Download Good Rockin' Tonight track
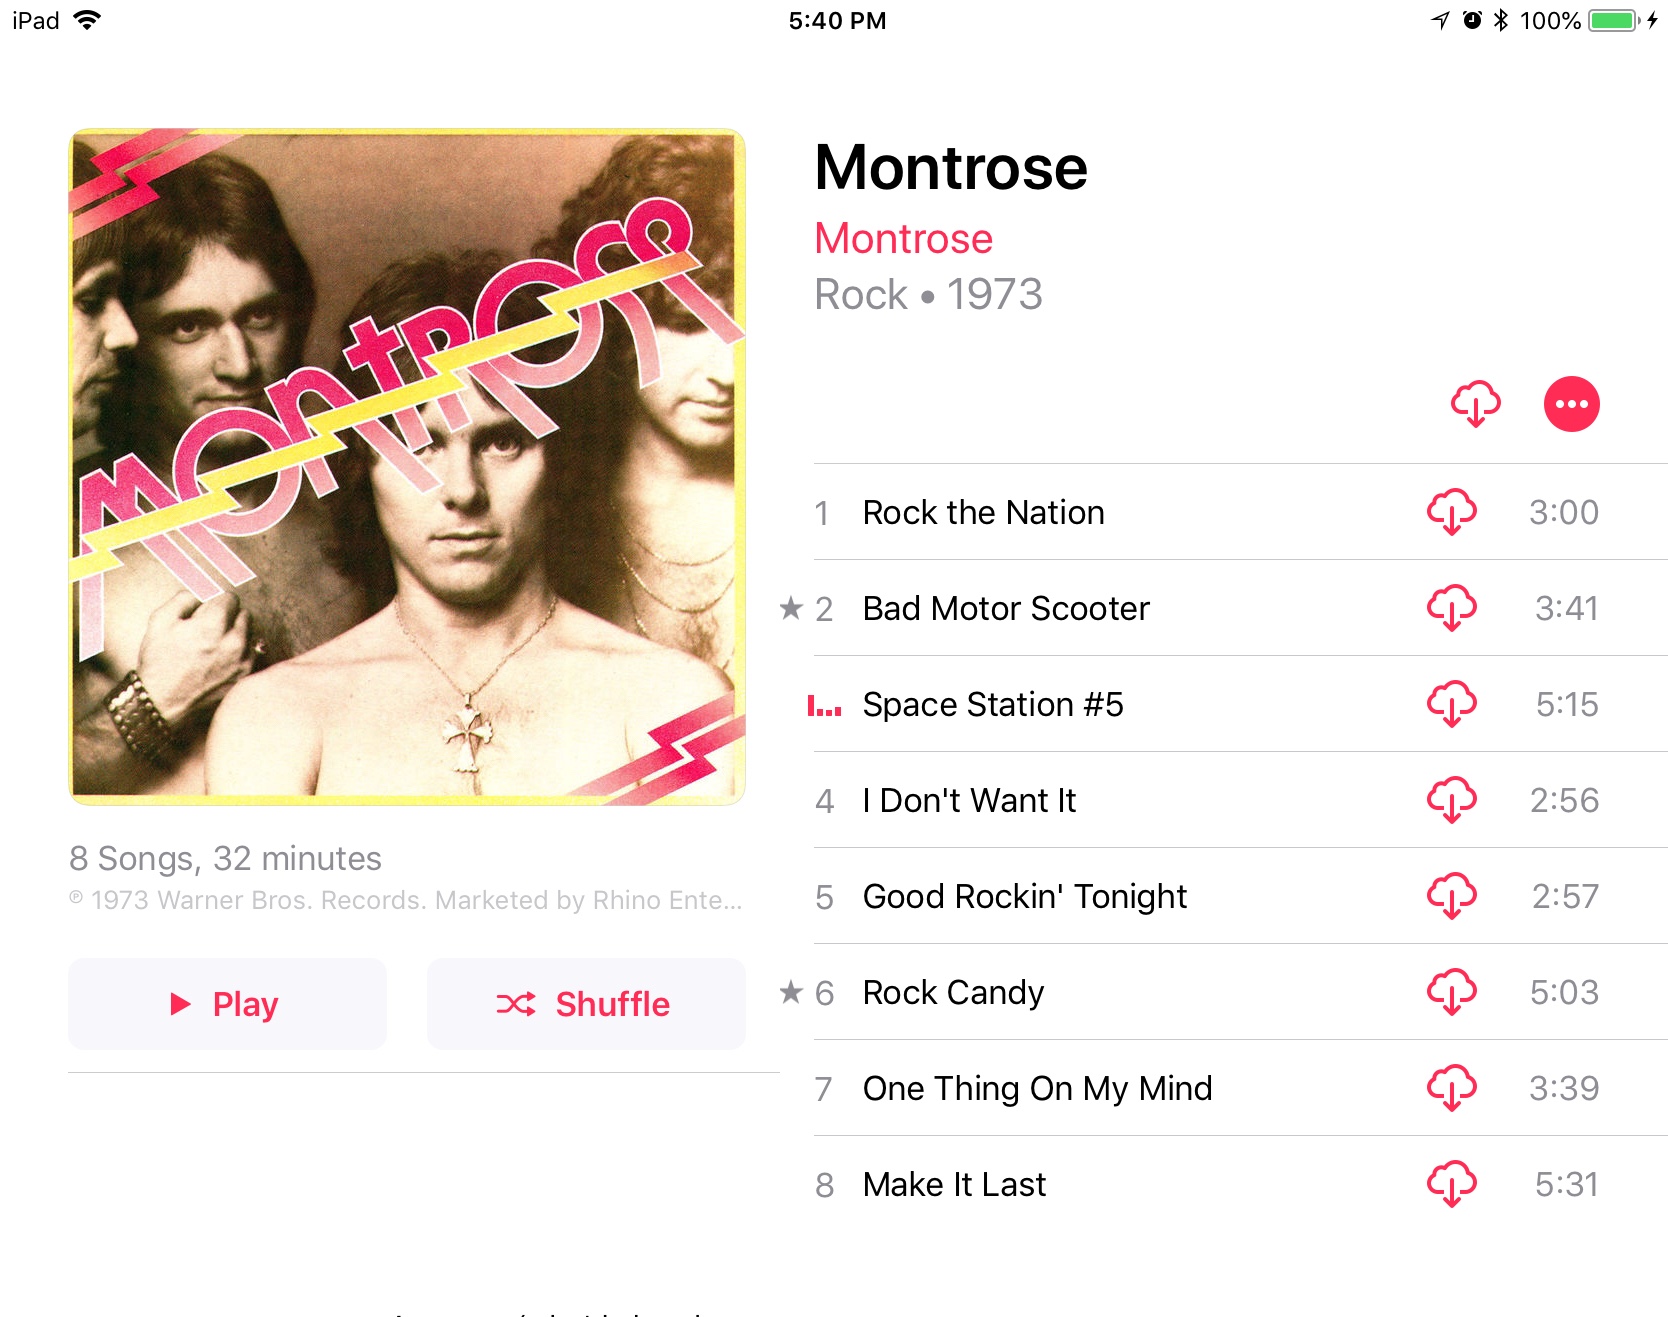 pyautogui.click(x=1451, y=896)
